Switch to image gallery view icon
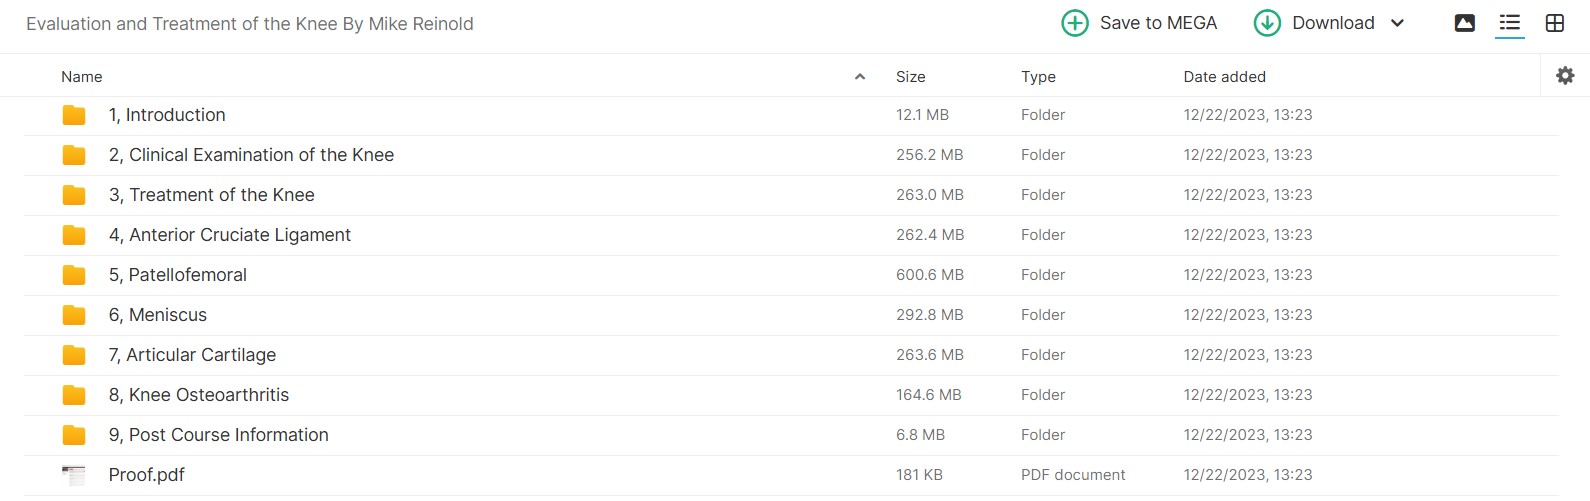The width and height of the screenshot is (1590, 501). (x=1465, y=23)
